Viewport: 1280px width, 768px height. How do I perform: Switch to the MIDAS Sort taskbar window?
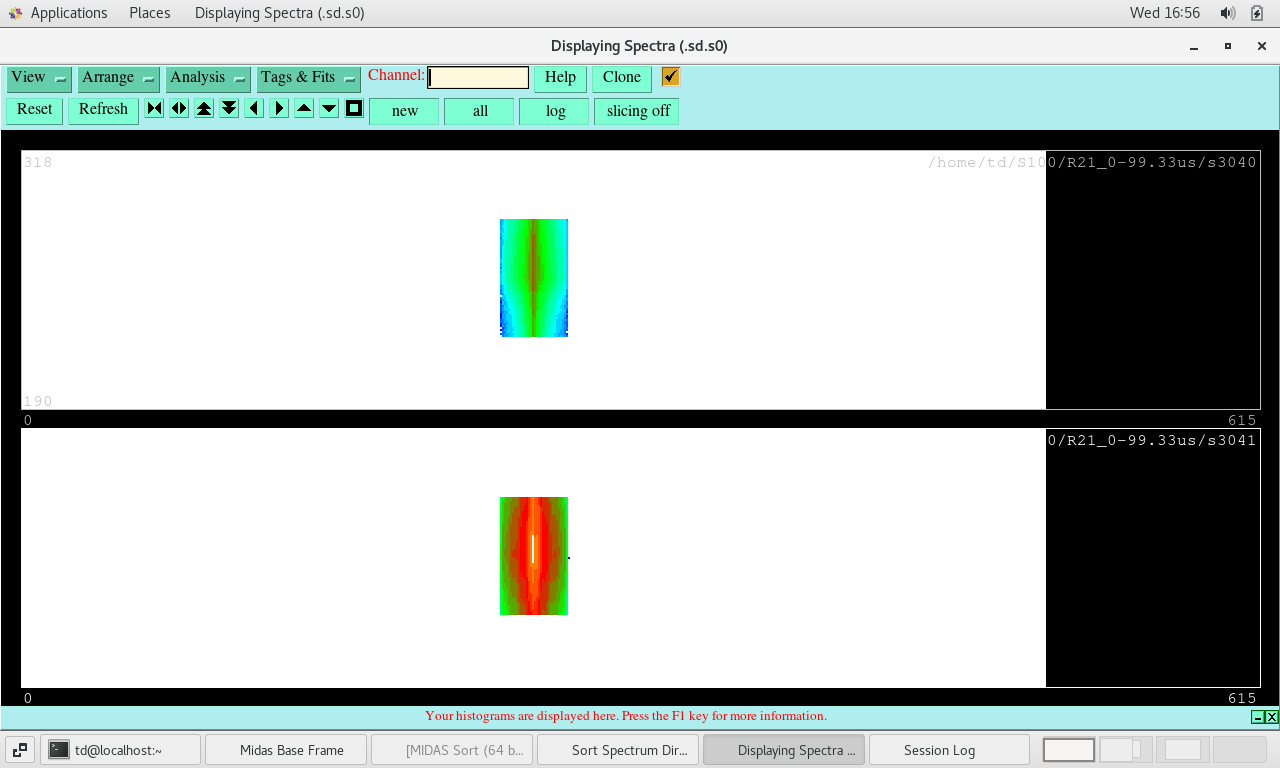point(452,750)
